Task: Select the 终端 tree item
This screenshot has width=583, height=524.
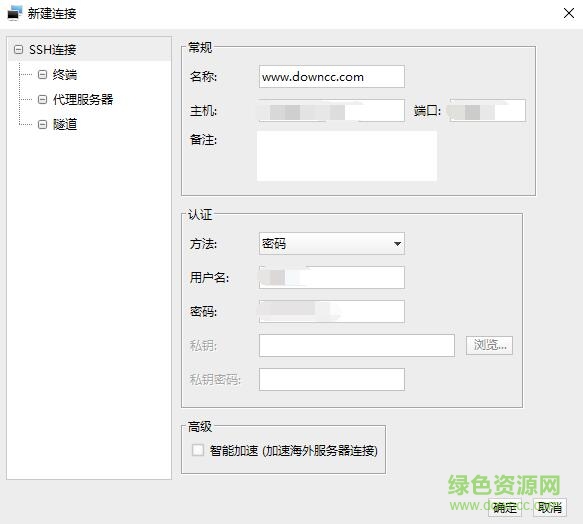Action: (x=65, y=74)
